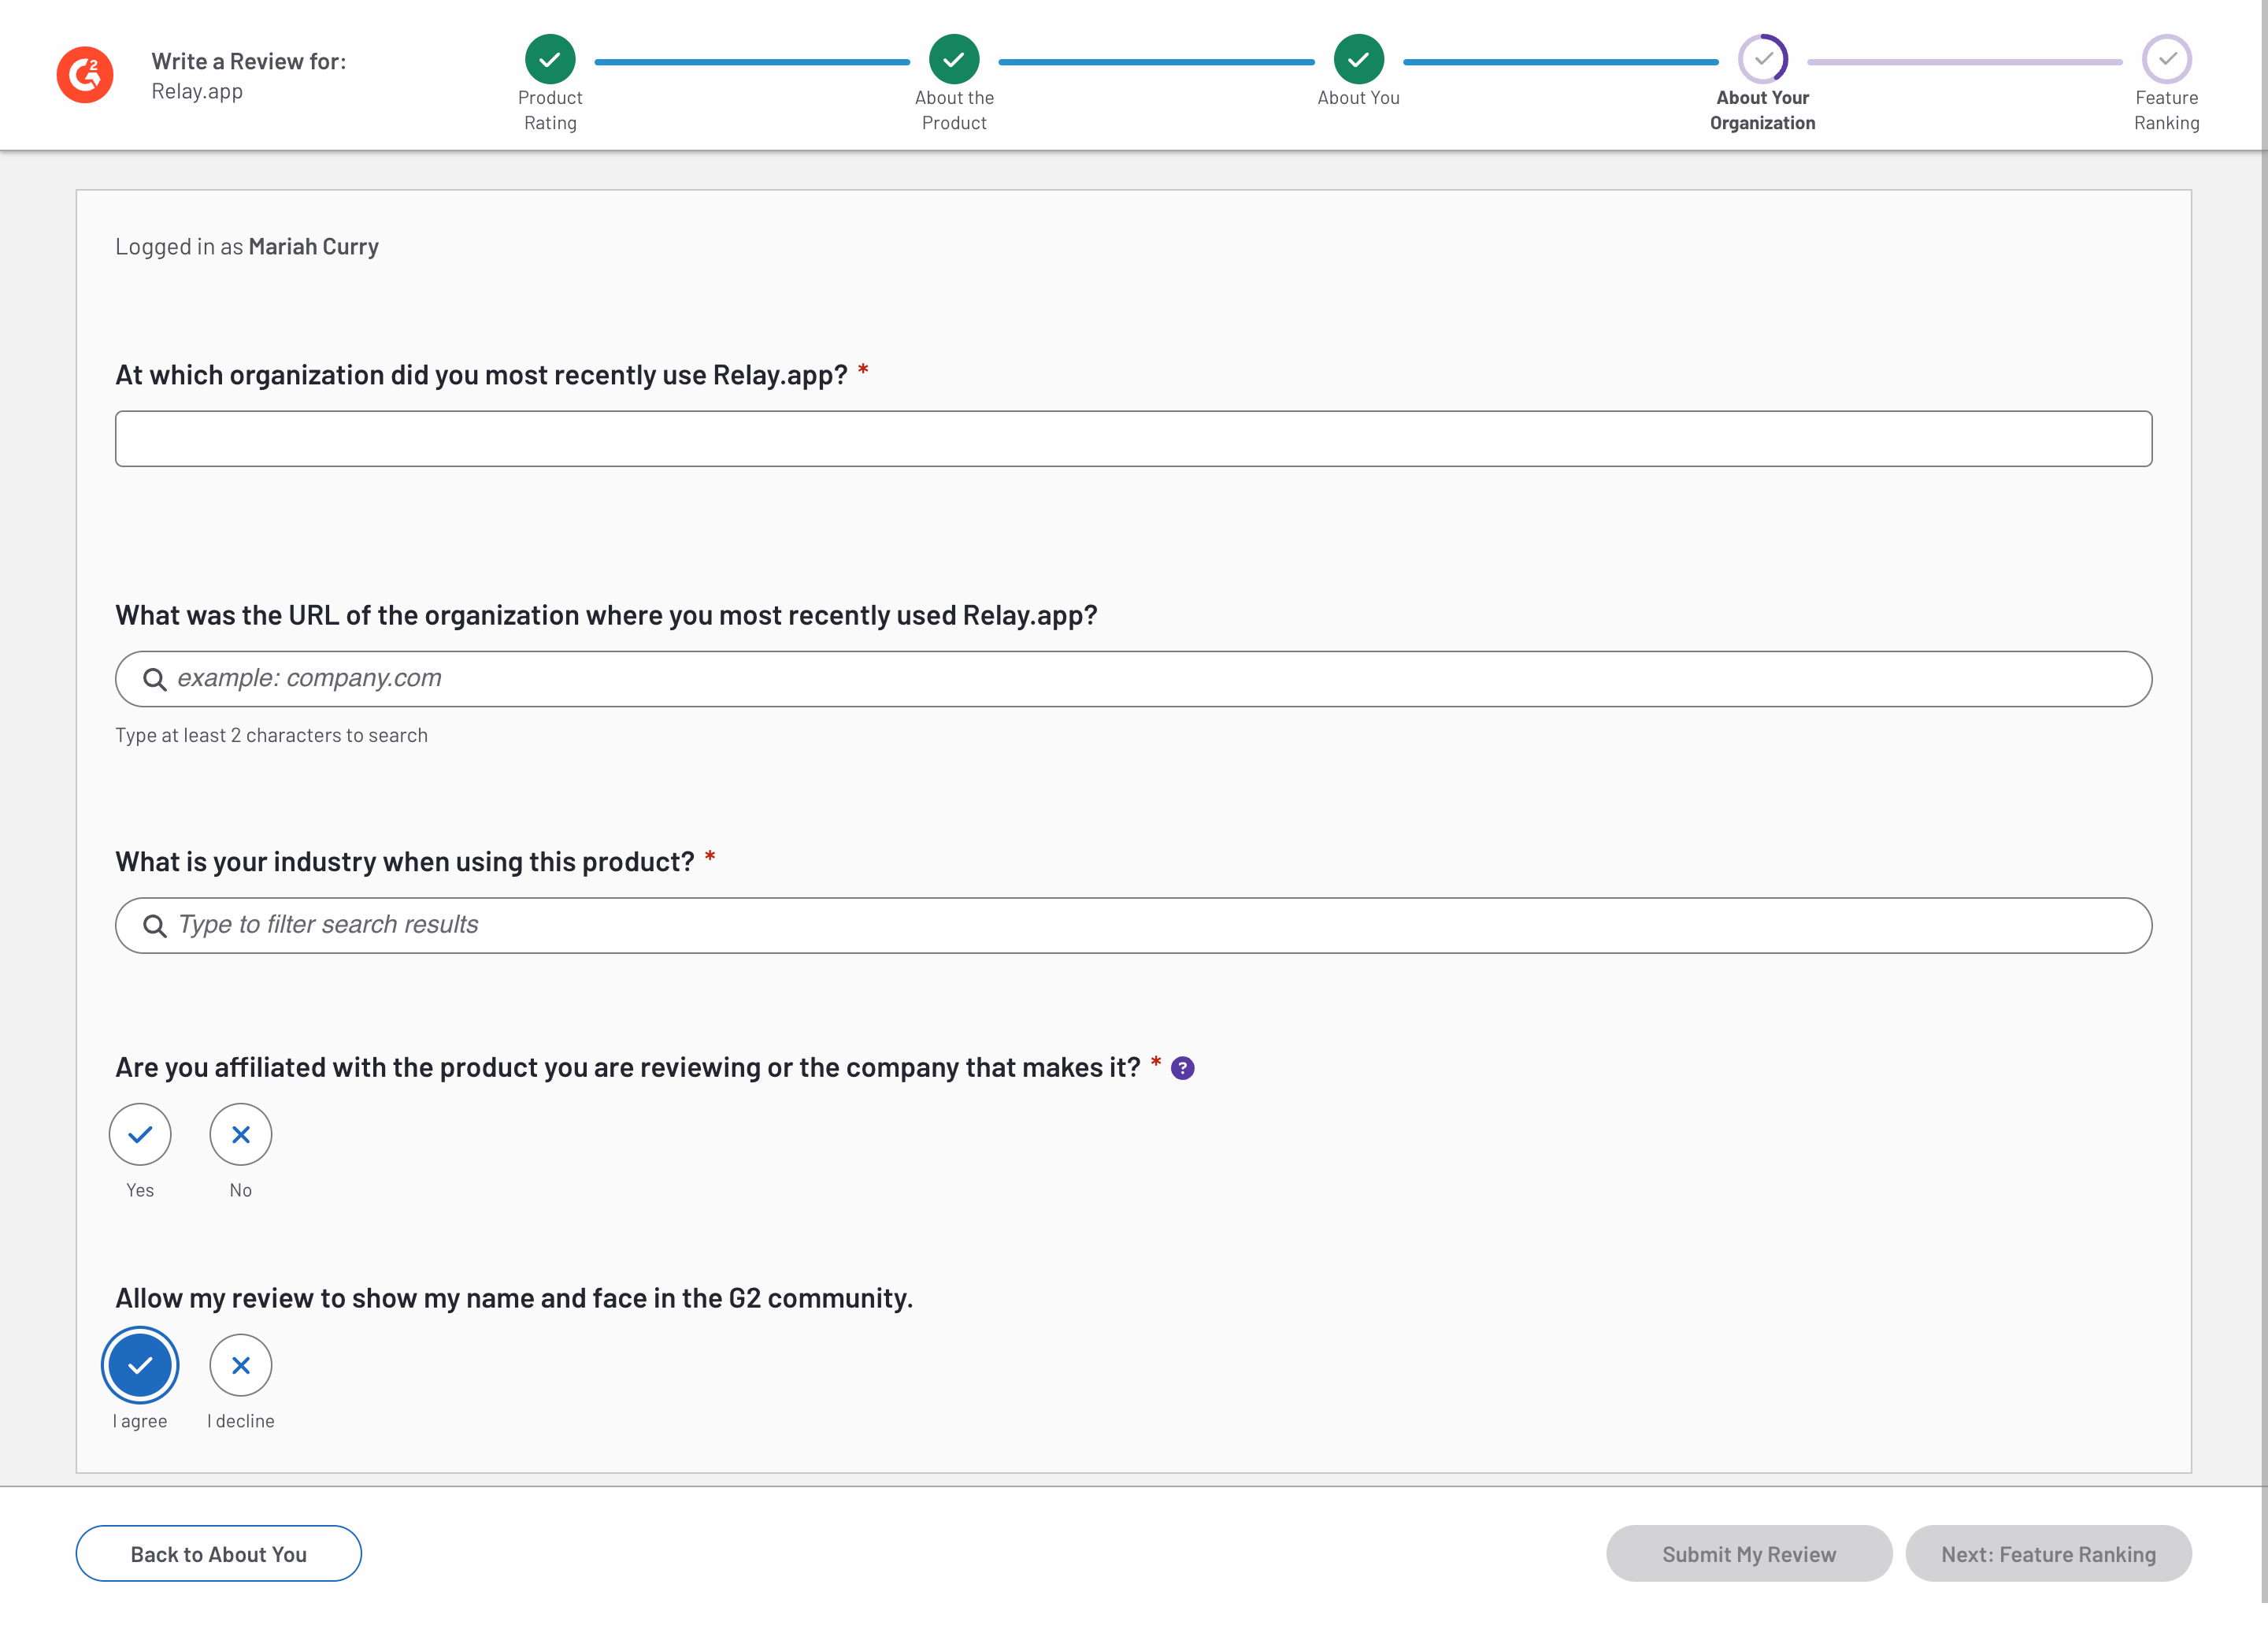This screenshot has width=2268, height=1629.
Task: Click the 'Mariah Curry' logged-in name
Action: coord(313,247)
